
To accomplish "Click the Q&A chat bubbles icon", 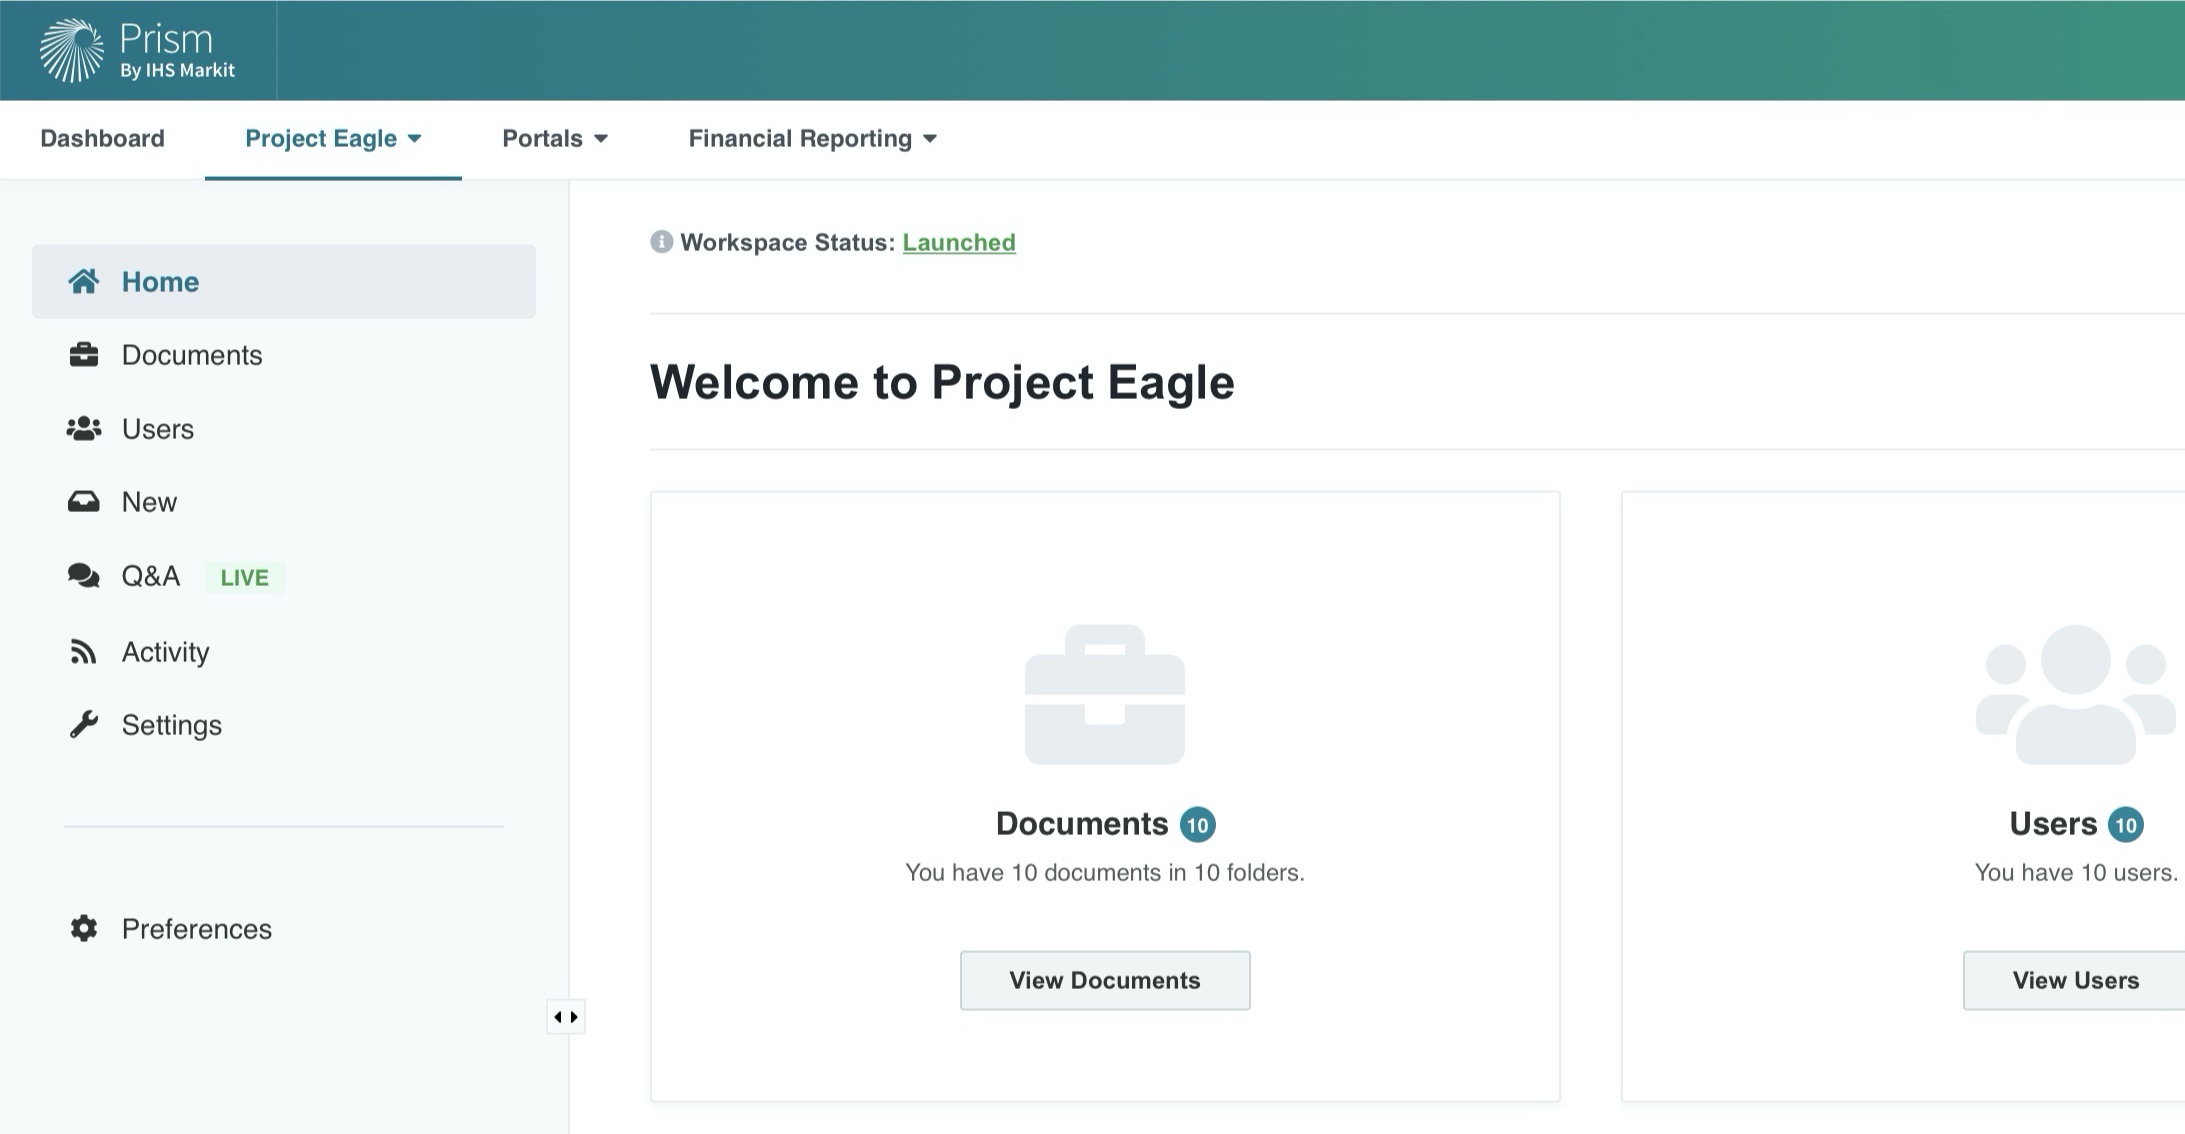I will [x=84, y=576].
